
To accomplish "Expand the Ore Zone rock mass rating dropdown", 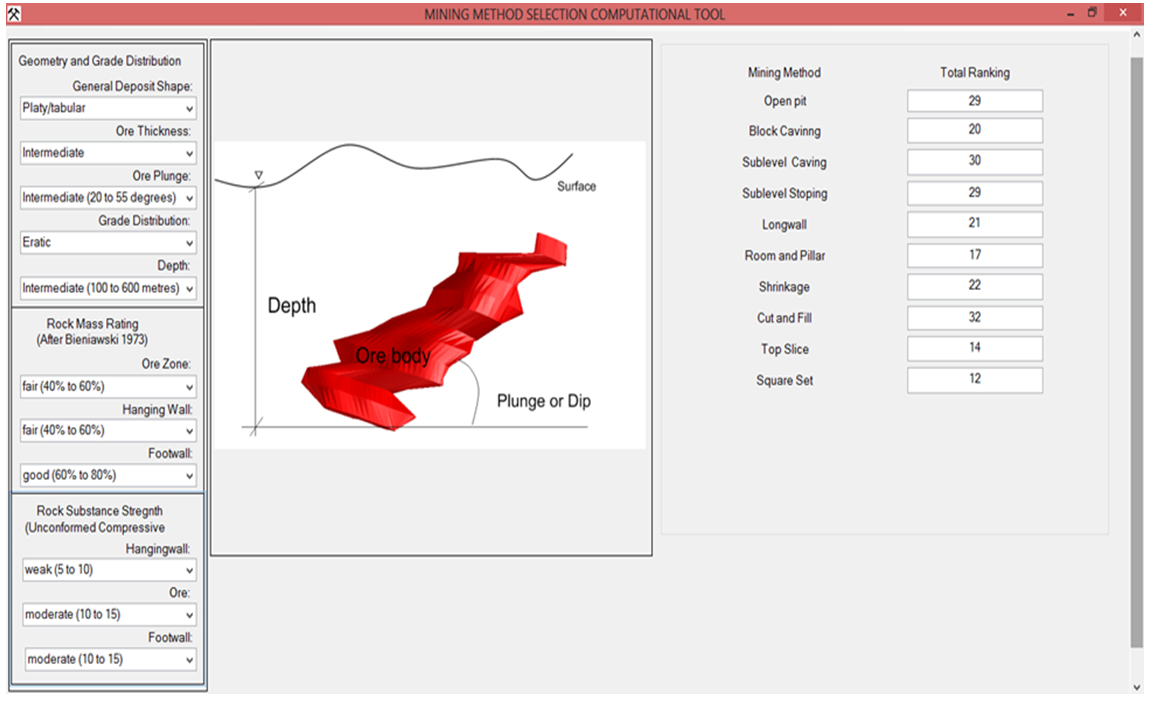I will point(108,386).
